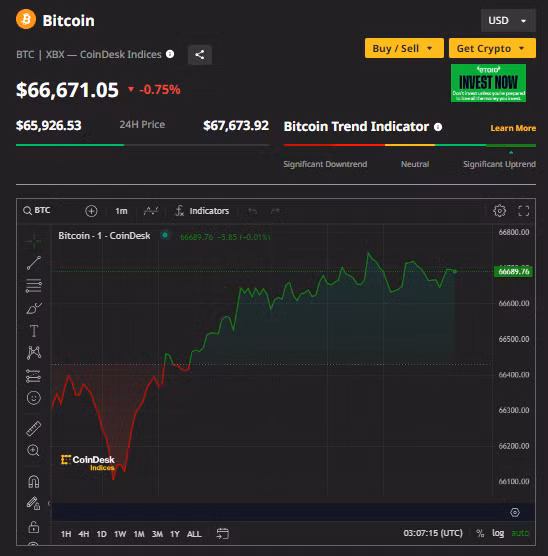Undo the last chart action
The width and height of the screenshot is (548, 556).
(x=253, y=211)
